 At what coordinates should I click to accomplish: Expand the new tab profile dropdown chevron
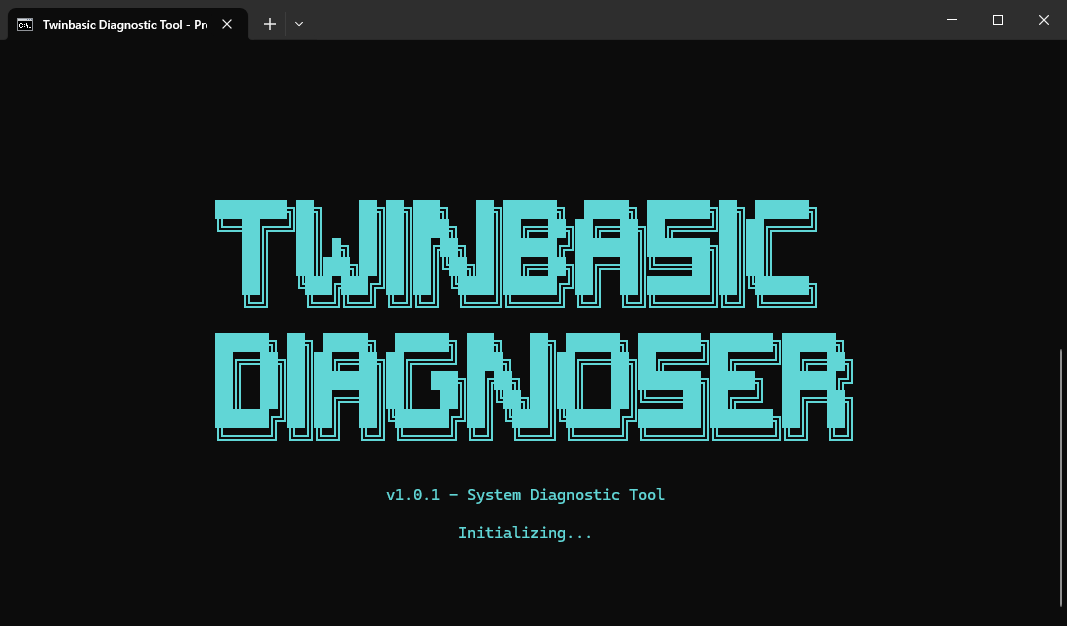point(299,24)
